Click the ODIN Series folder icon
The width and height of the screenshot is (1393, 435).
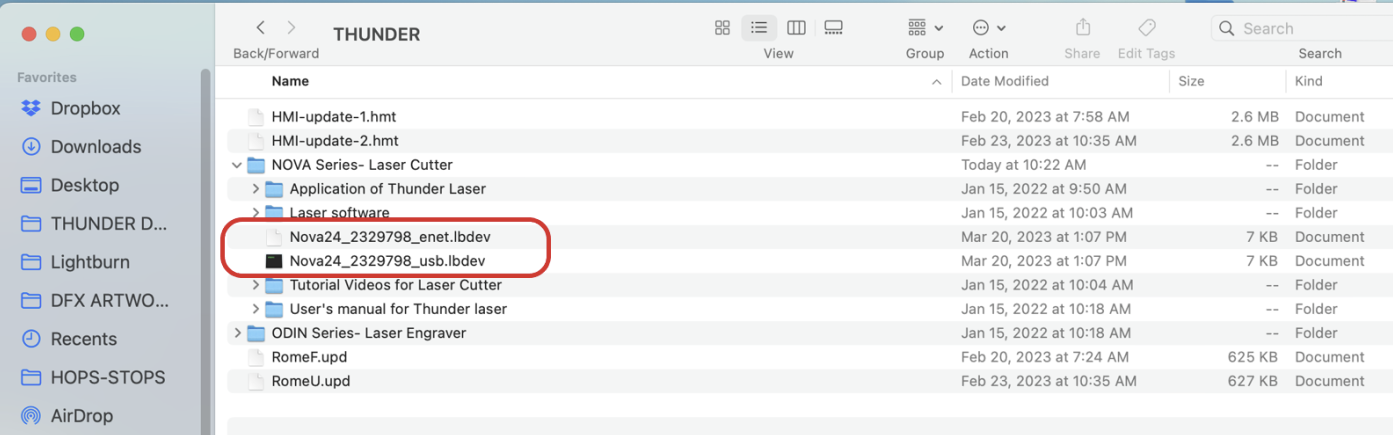tap(255, 333)
